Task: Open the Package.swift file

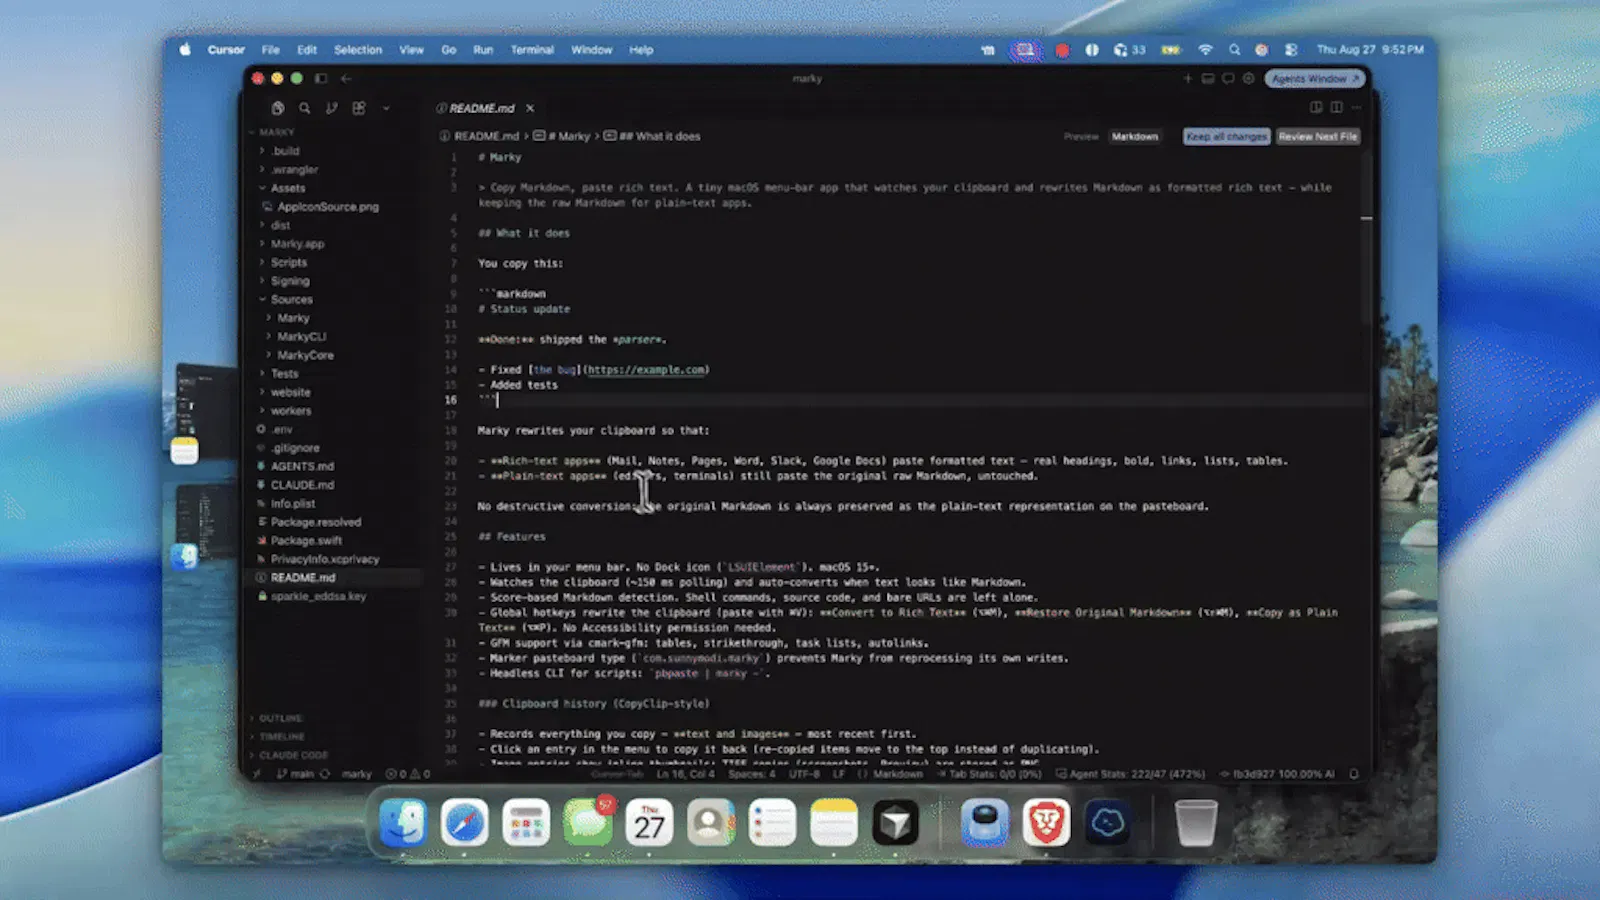Action: point(306,540)
